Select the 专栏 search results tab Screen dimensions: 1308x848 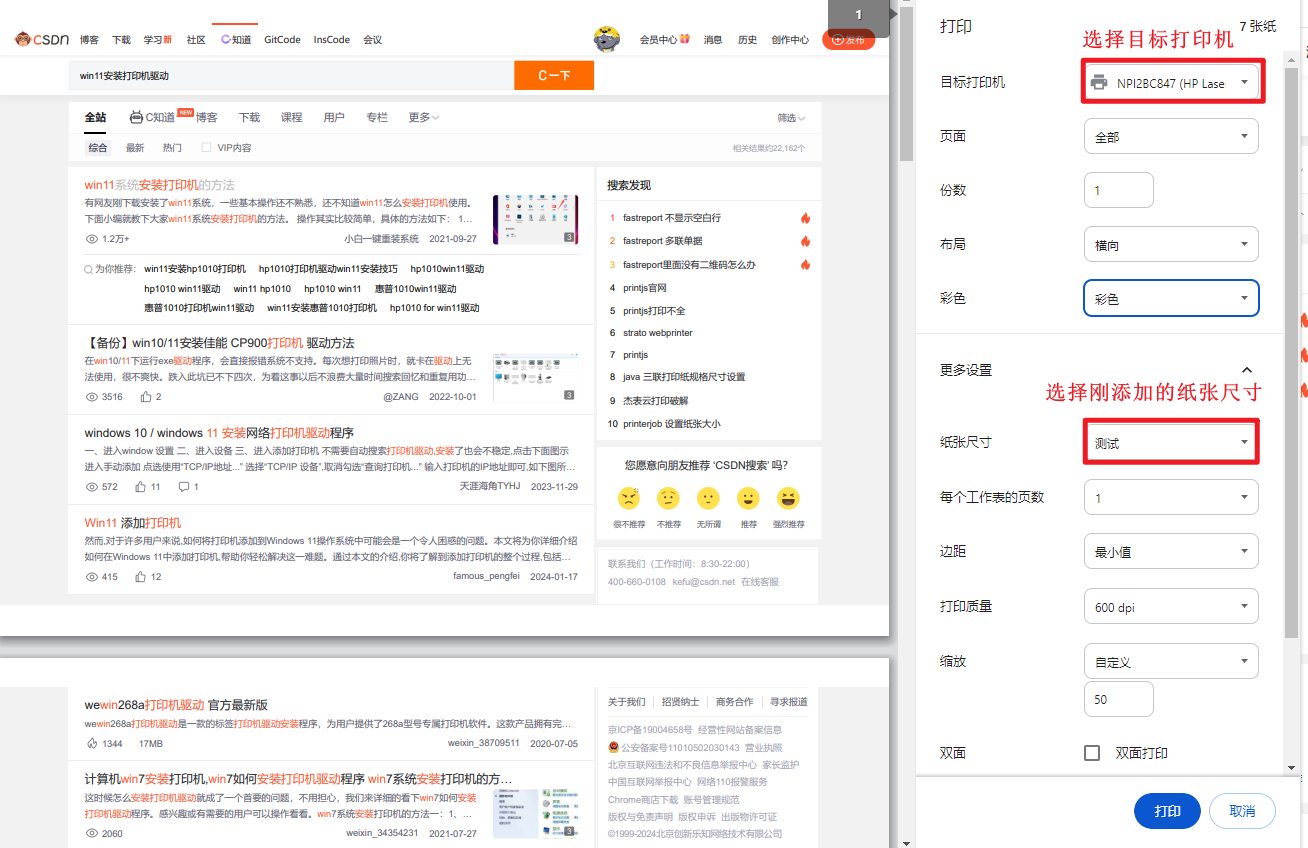click(377, 117)
